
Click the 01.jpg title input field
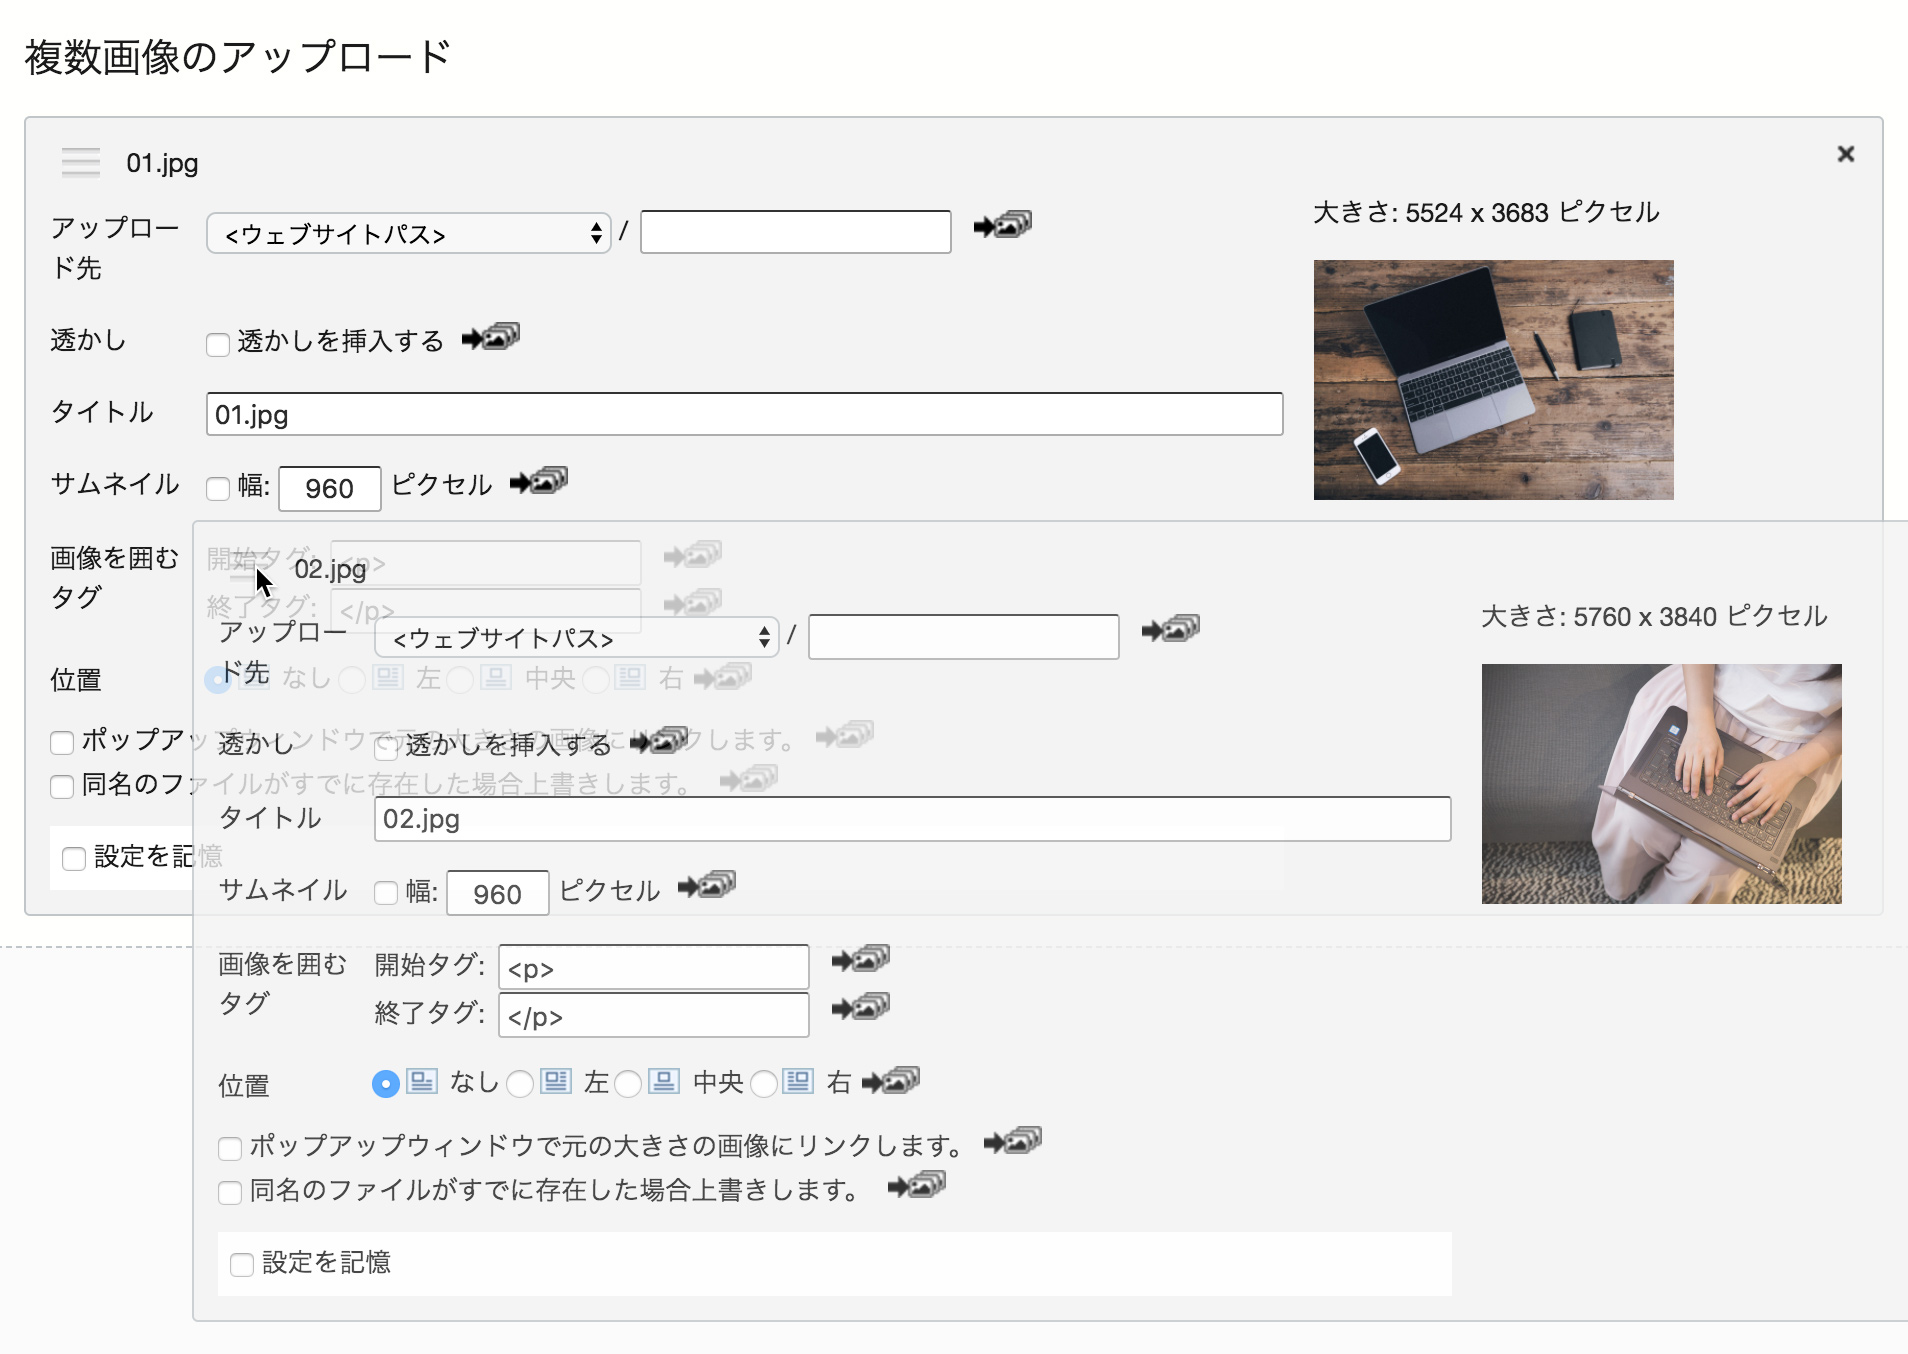[744, 414]
